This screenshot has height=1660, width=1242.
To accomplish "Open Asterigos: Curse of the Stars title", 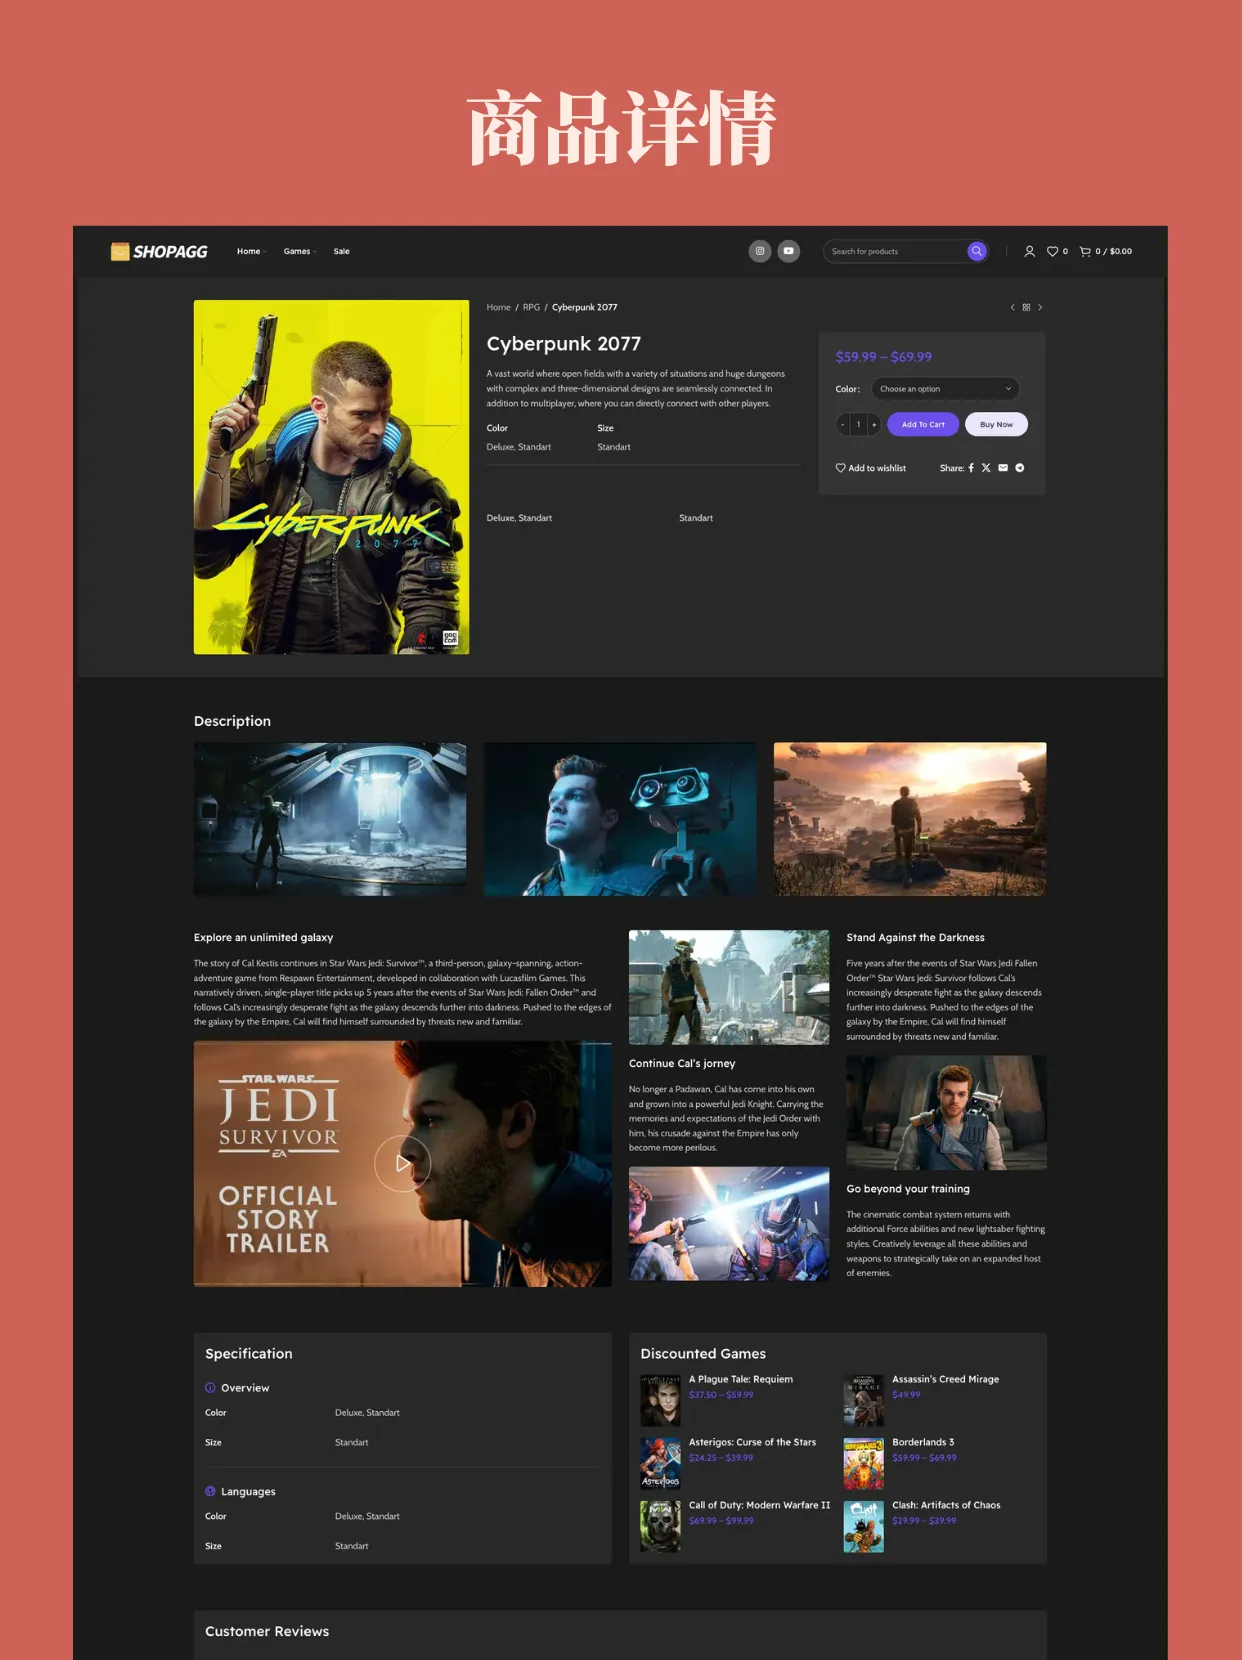I will [x=752, y=1442].
